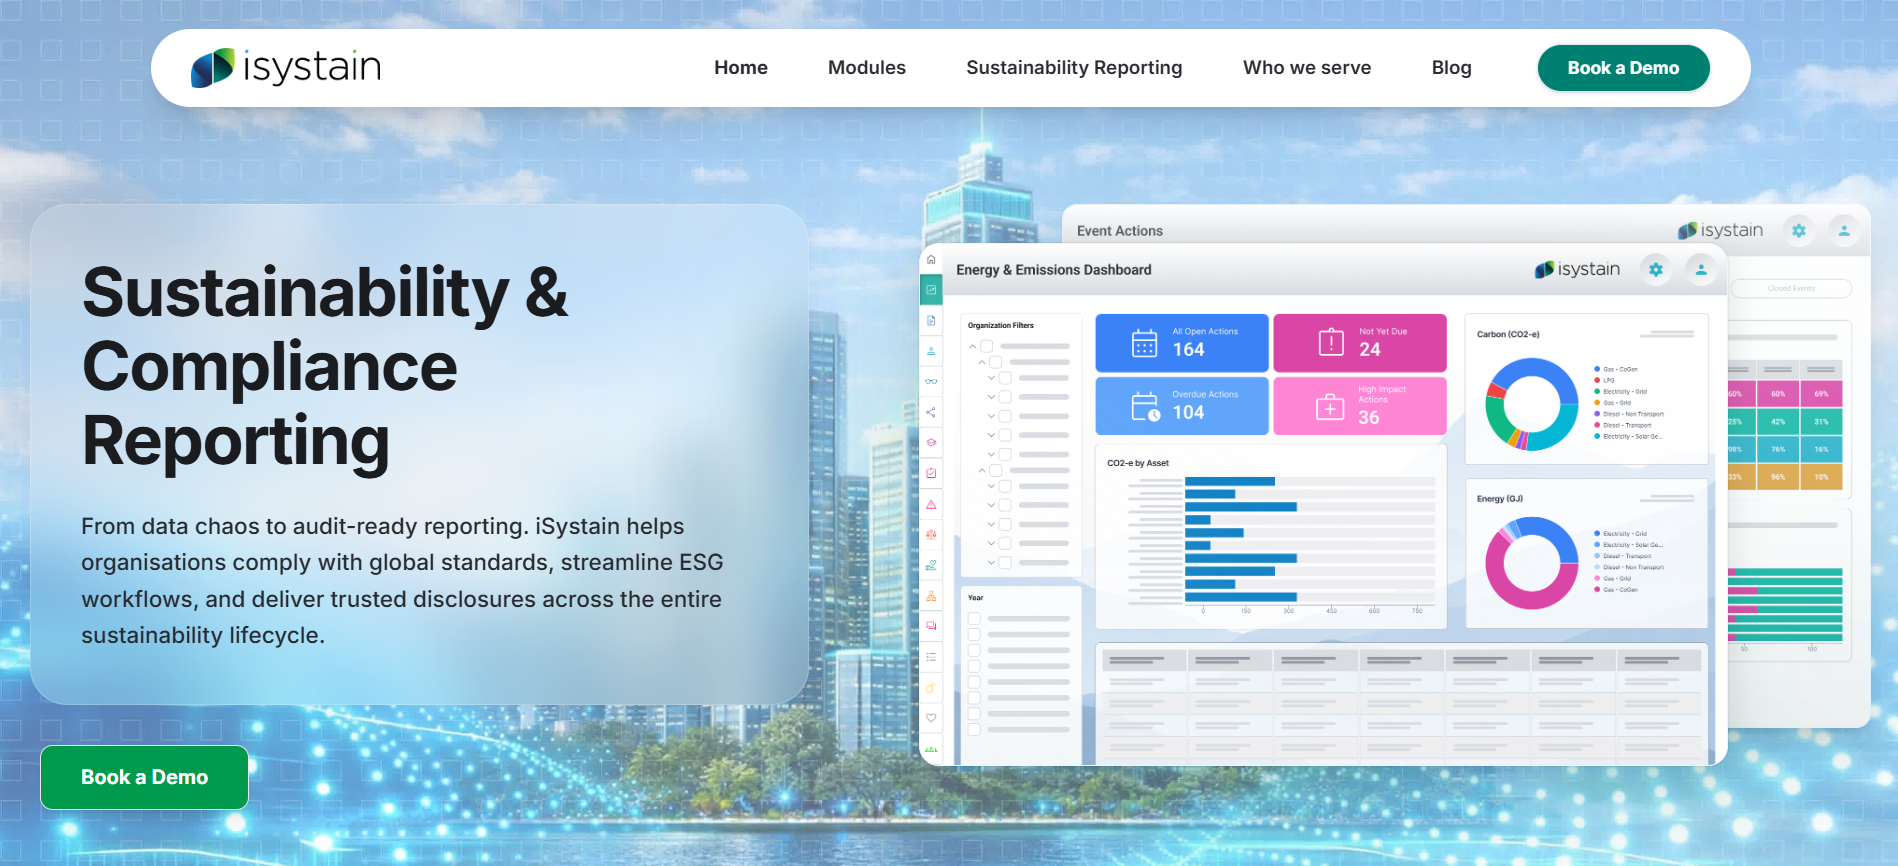This screenshot has width=1898, height=866.
Task: Click the 96% cell in Event Actions heatmap
Action: 1778,477
